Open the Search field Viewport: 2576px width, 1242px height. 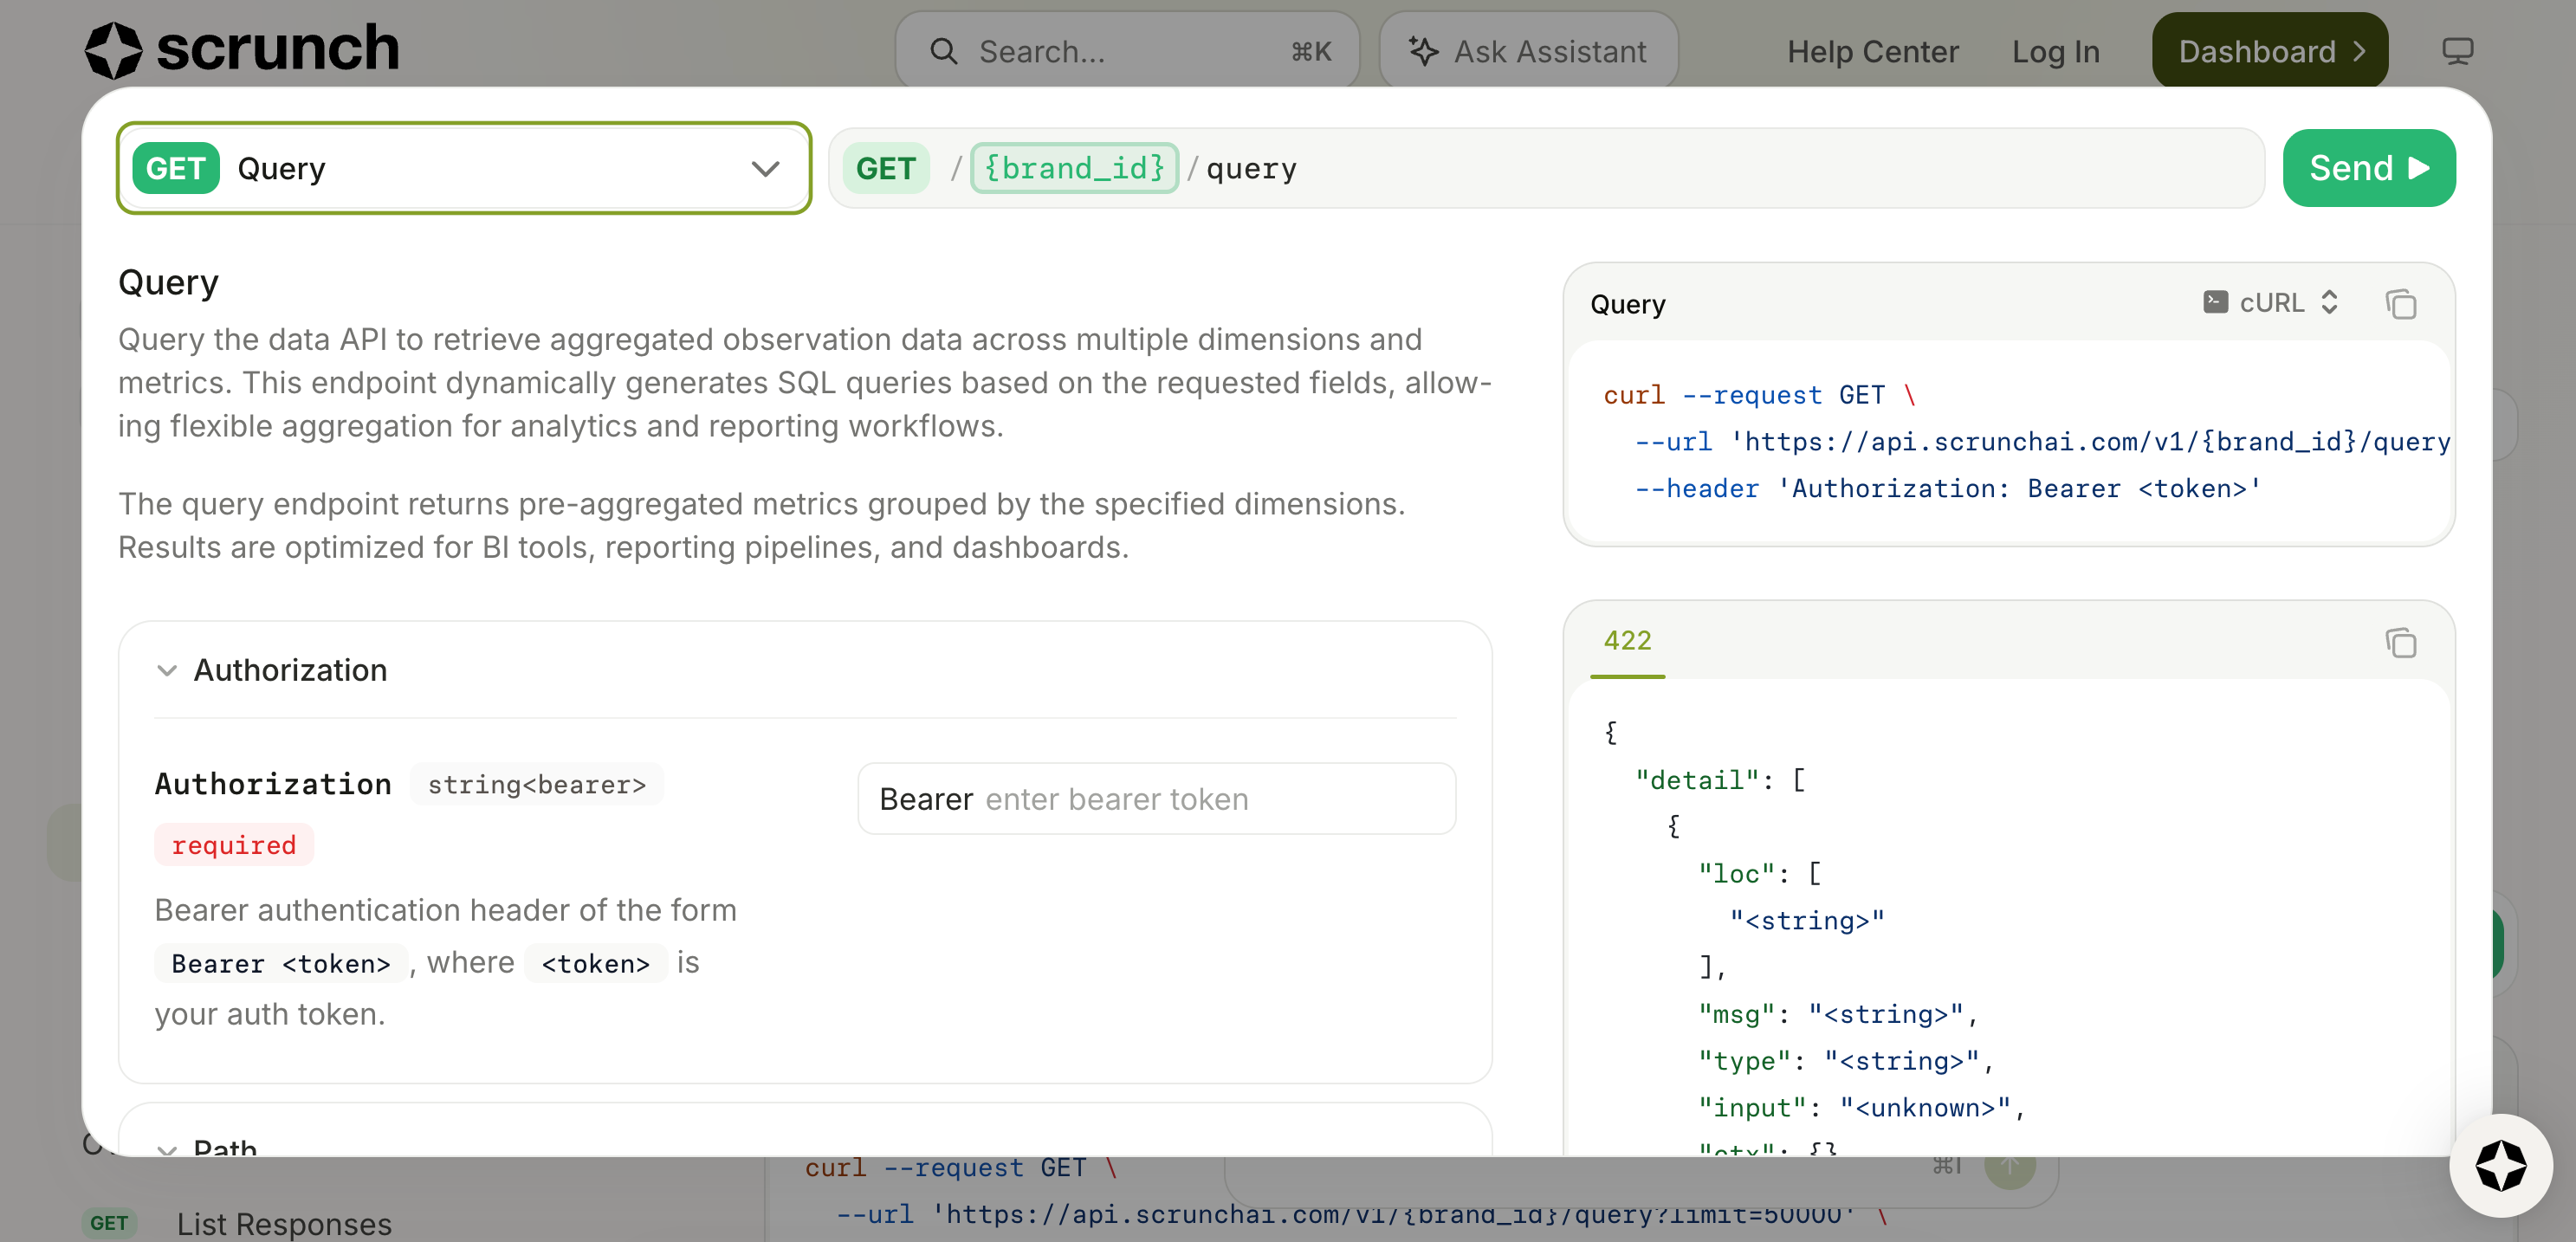click(x=1127, y=51)
